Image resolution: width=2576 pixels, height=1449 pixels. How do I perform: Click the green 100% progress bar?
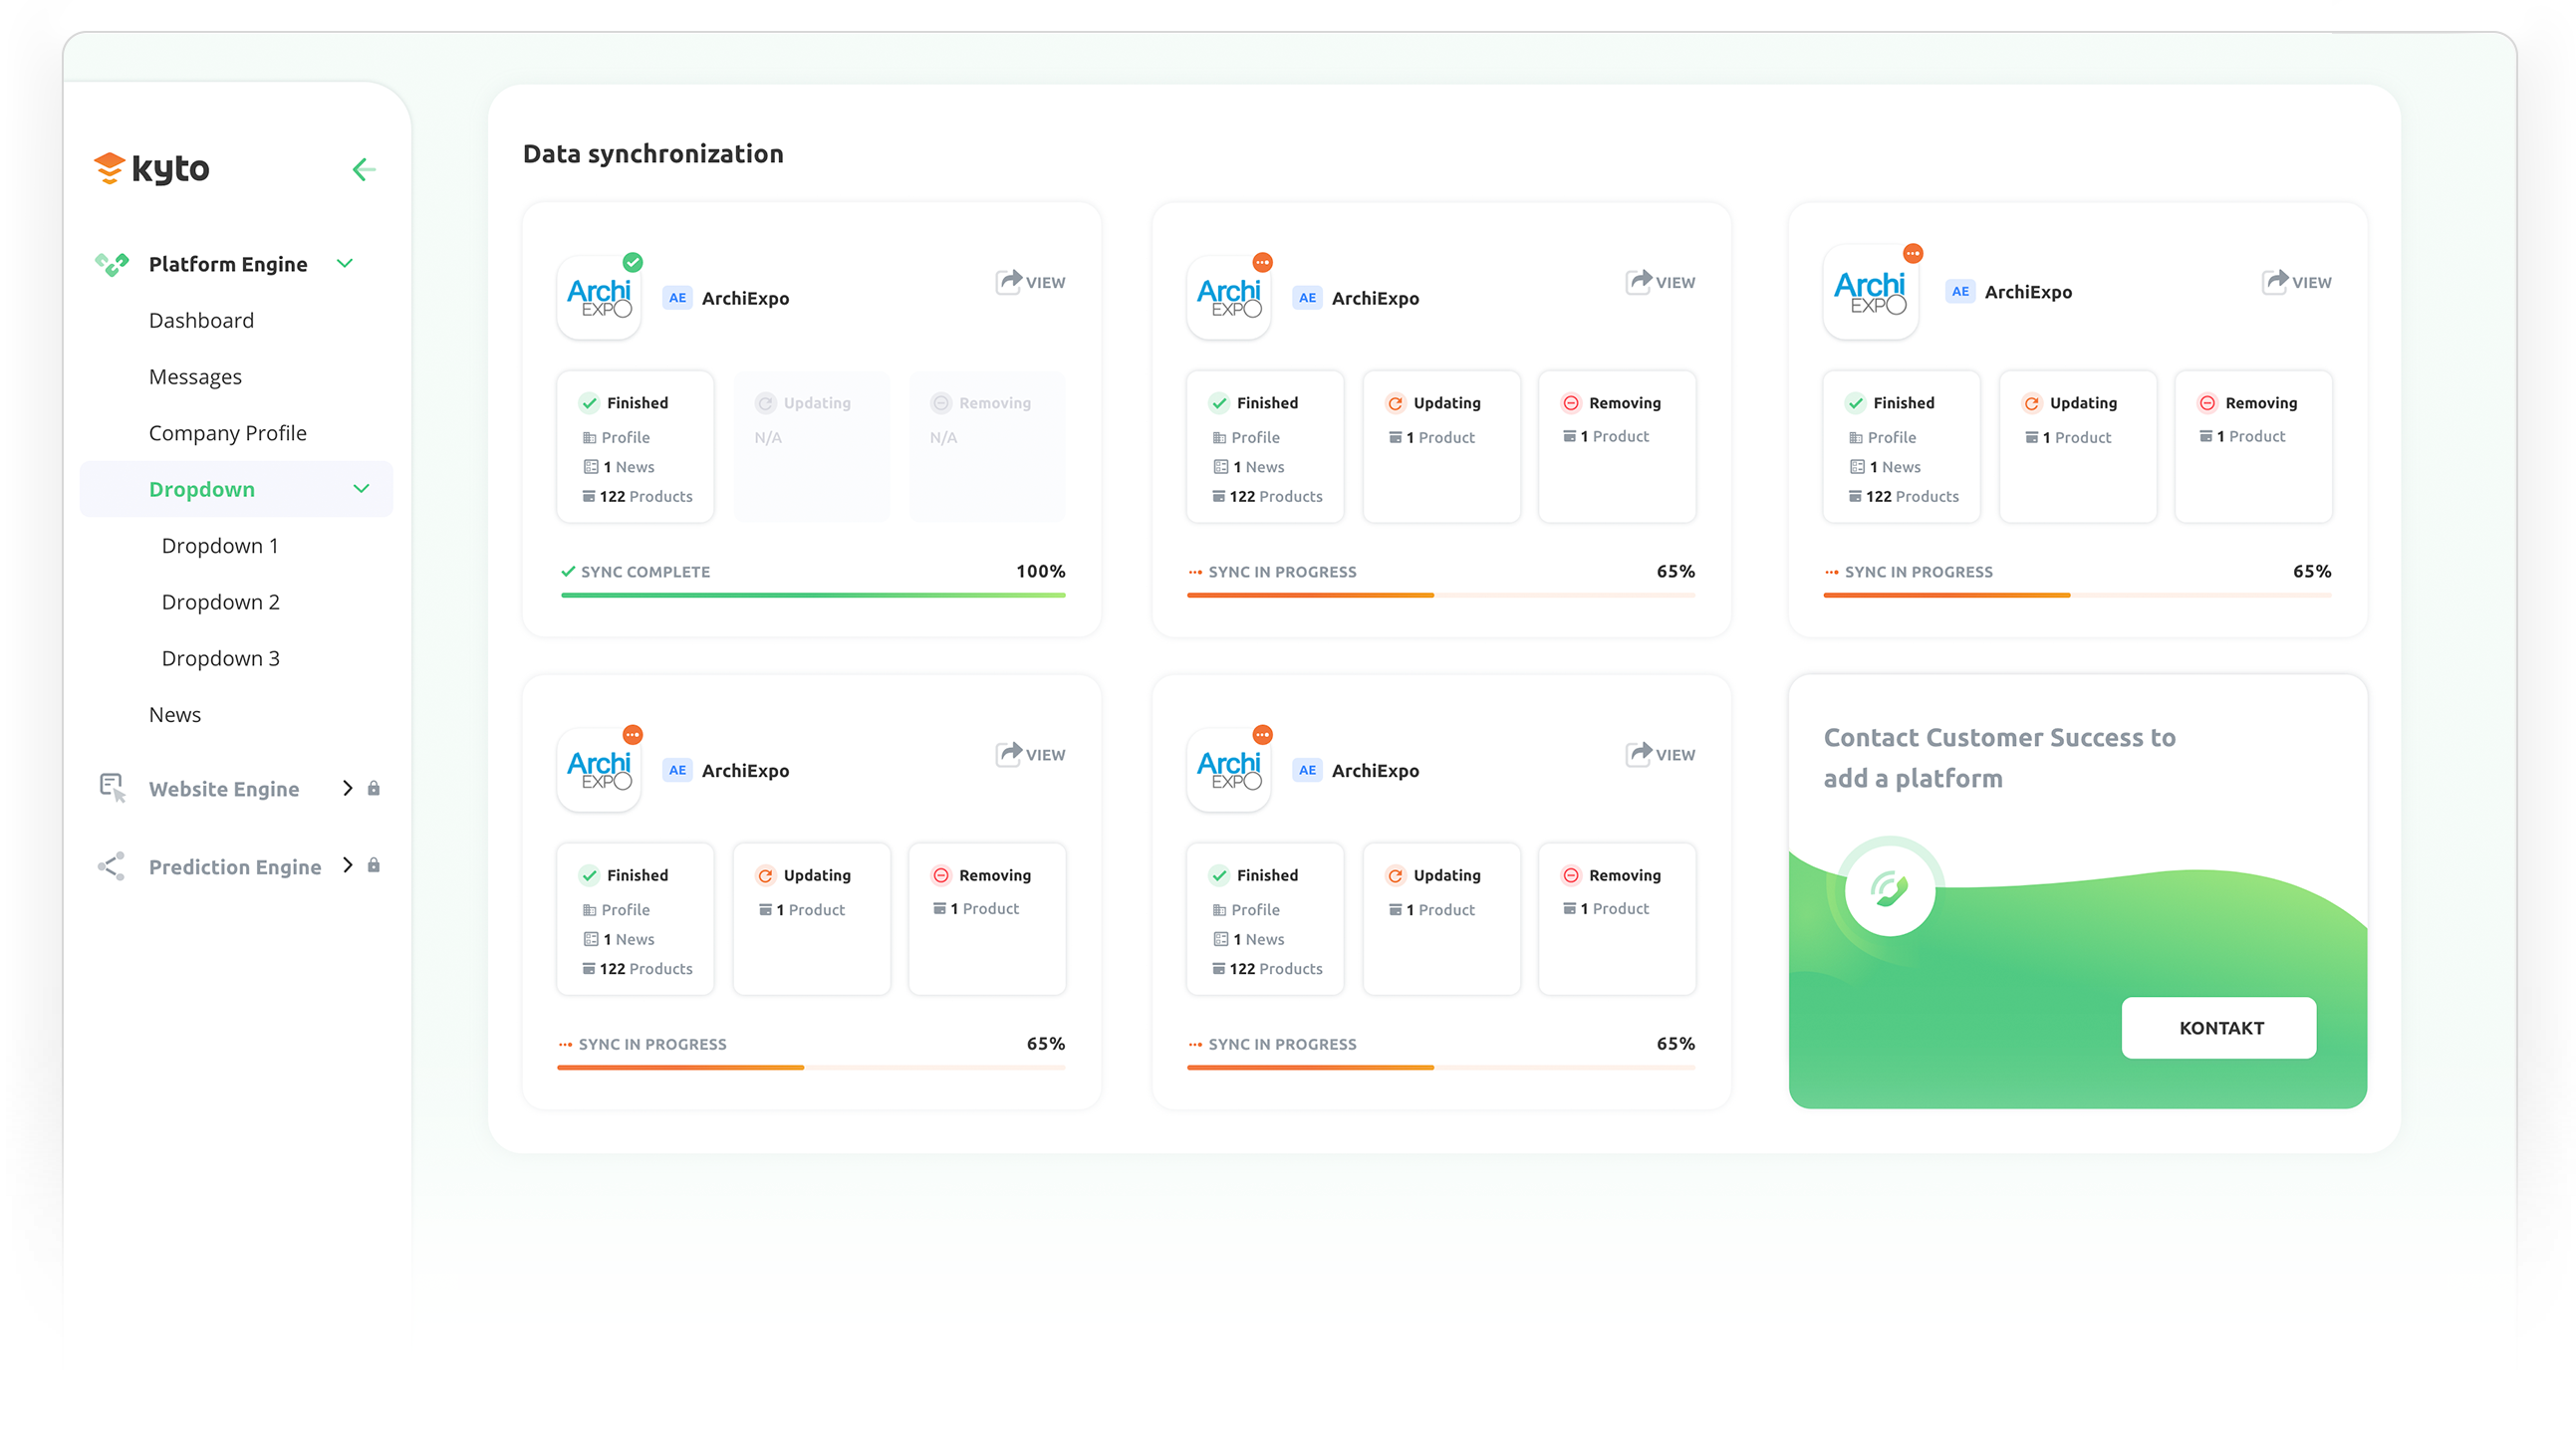click(813, 595)
